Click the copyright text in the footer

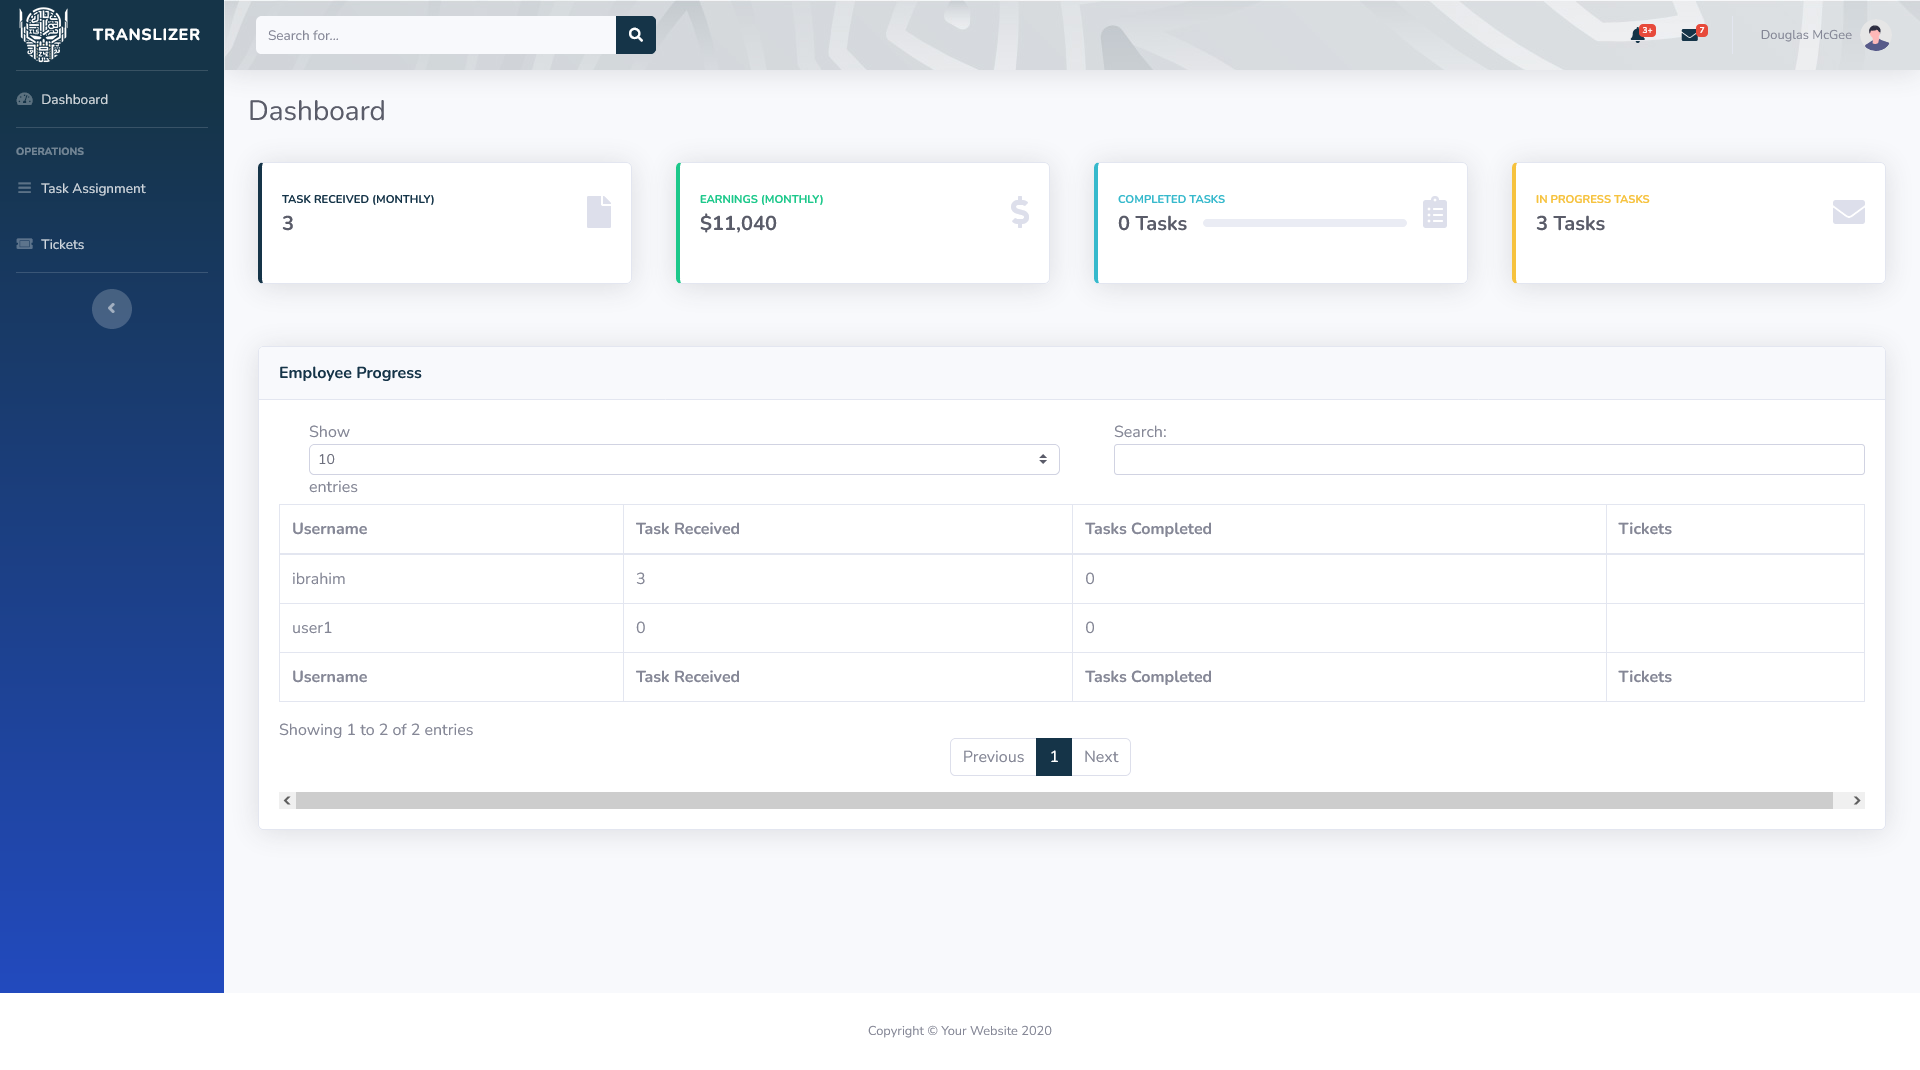(x=960, y=1031)
